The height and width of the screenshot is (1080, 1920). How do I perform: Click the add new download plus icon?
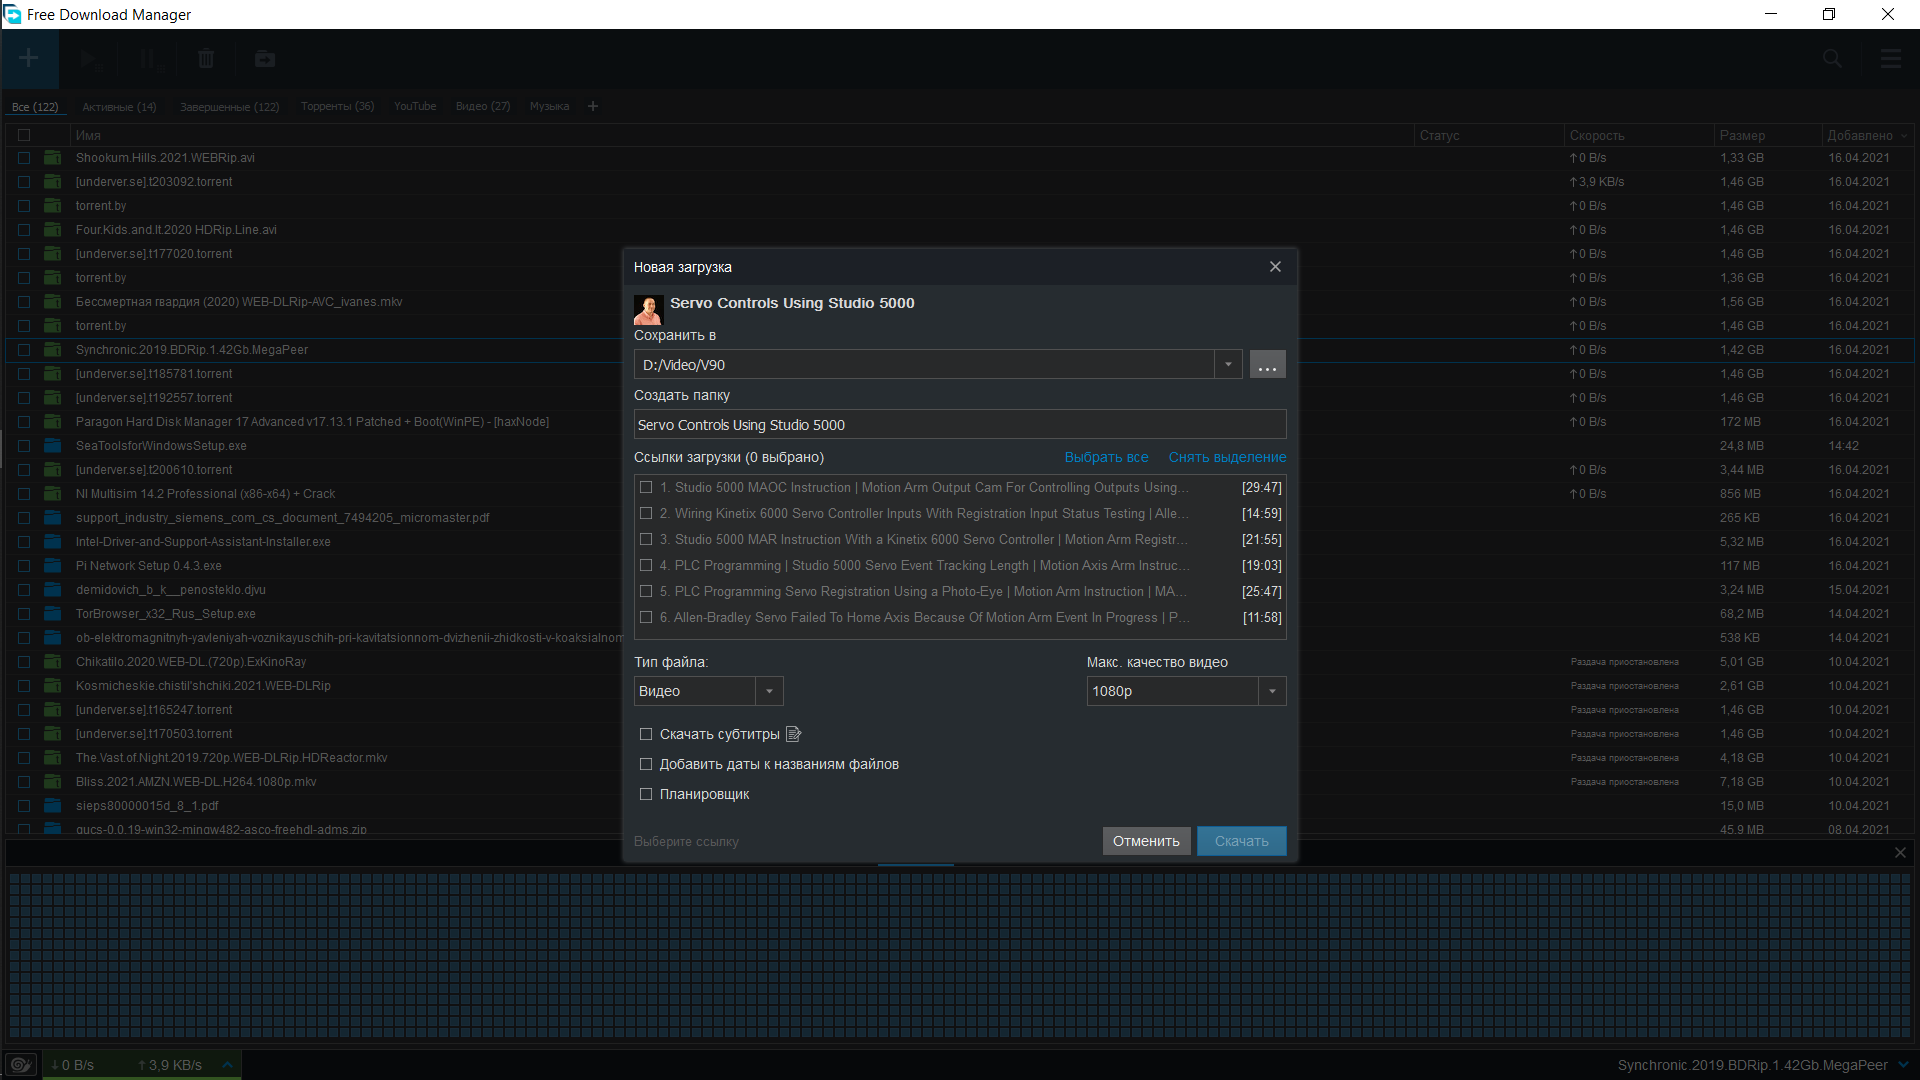[29, 59]
